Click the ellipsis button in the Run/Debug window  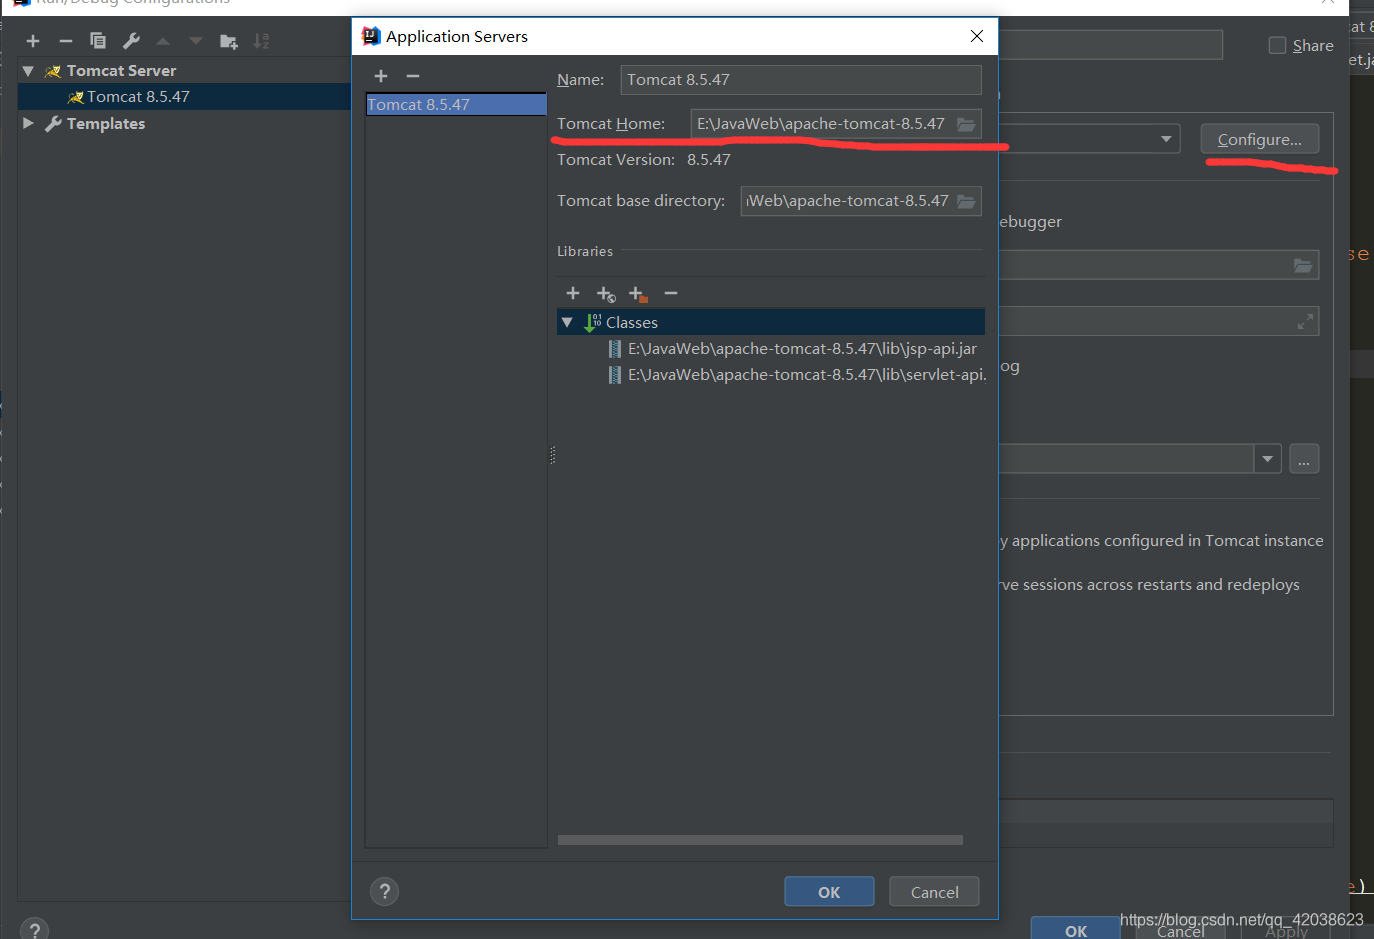(1304, 459)
